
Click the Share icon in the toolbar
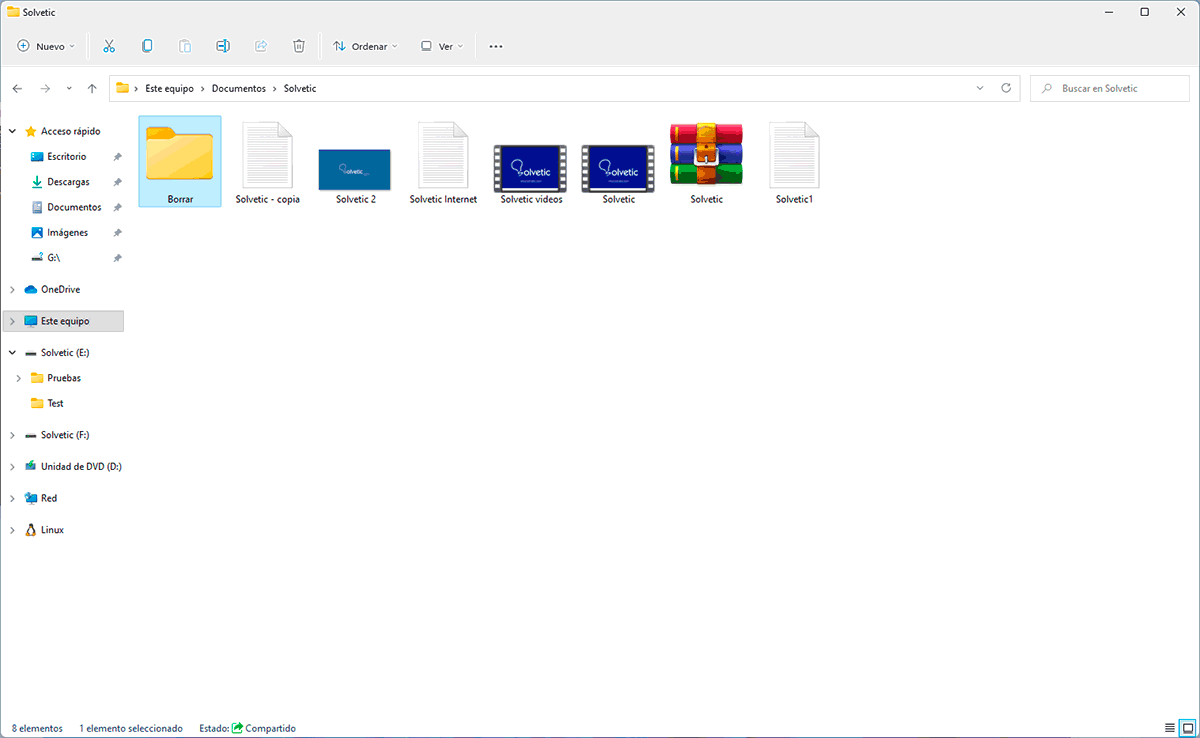click(261, 46)
